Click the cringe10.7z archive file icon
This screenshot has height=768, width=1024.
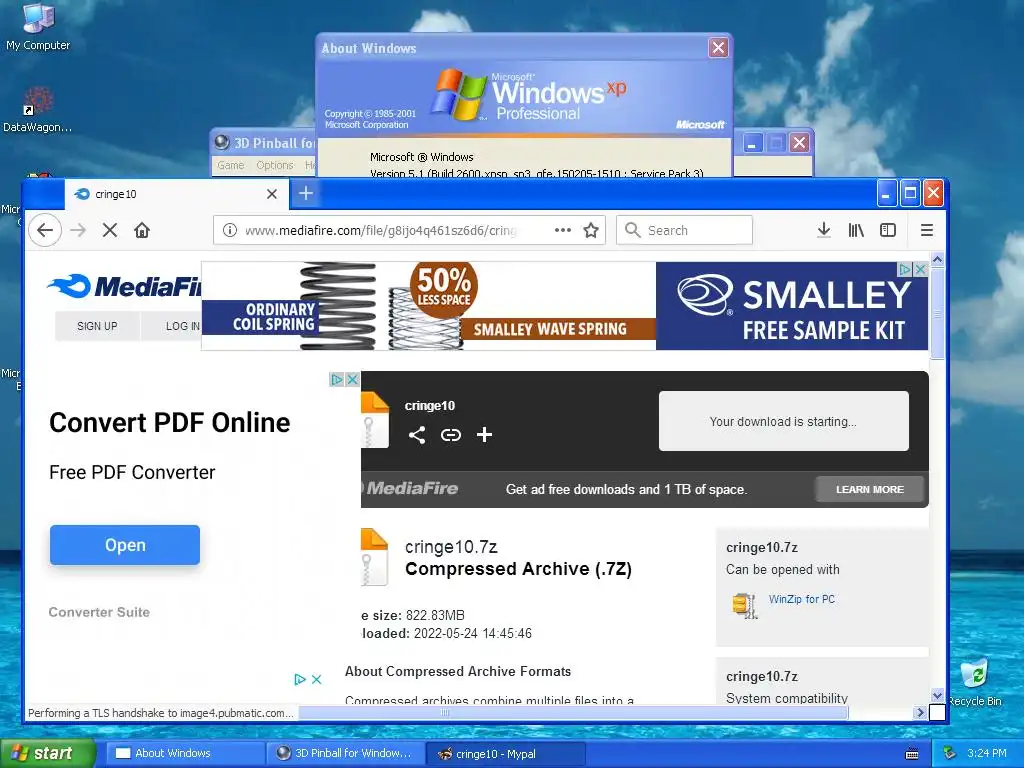375,556
